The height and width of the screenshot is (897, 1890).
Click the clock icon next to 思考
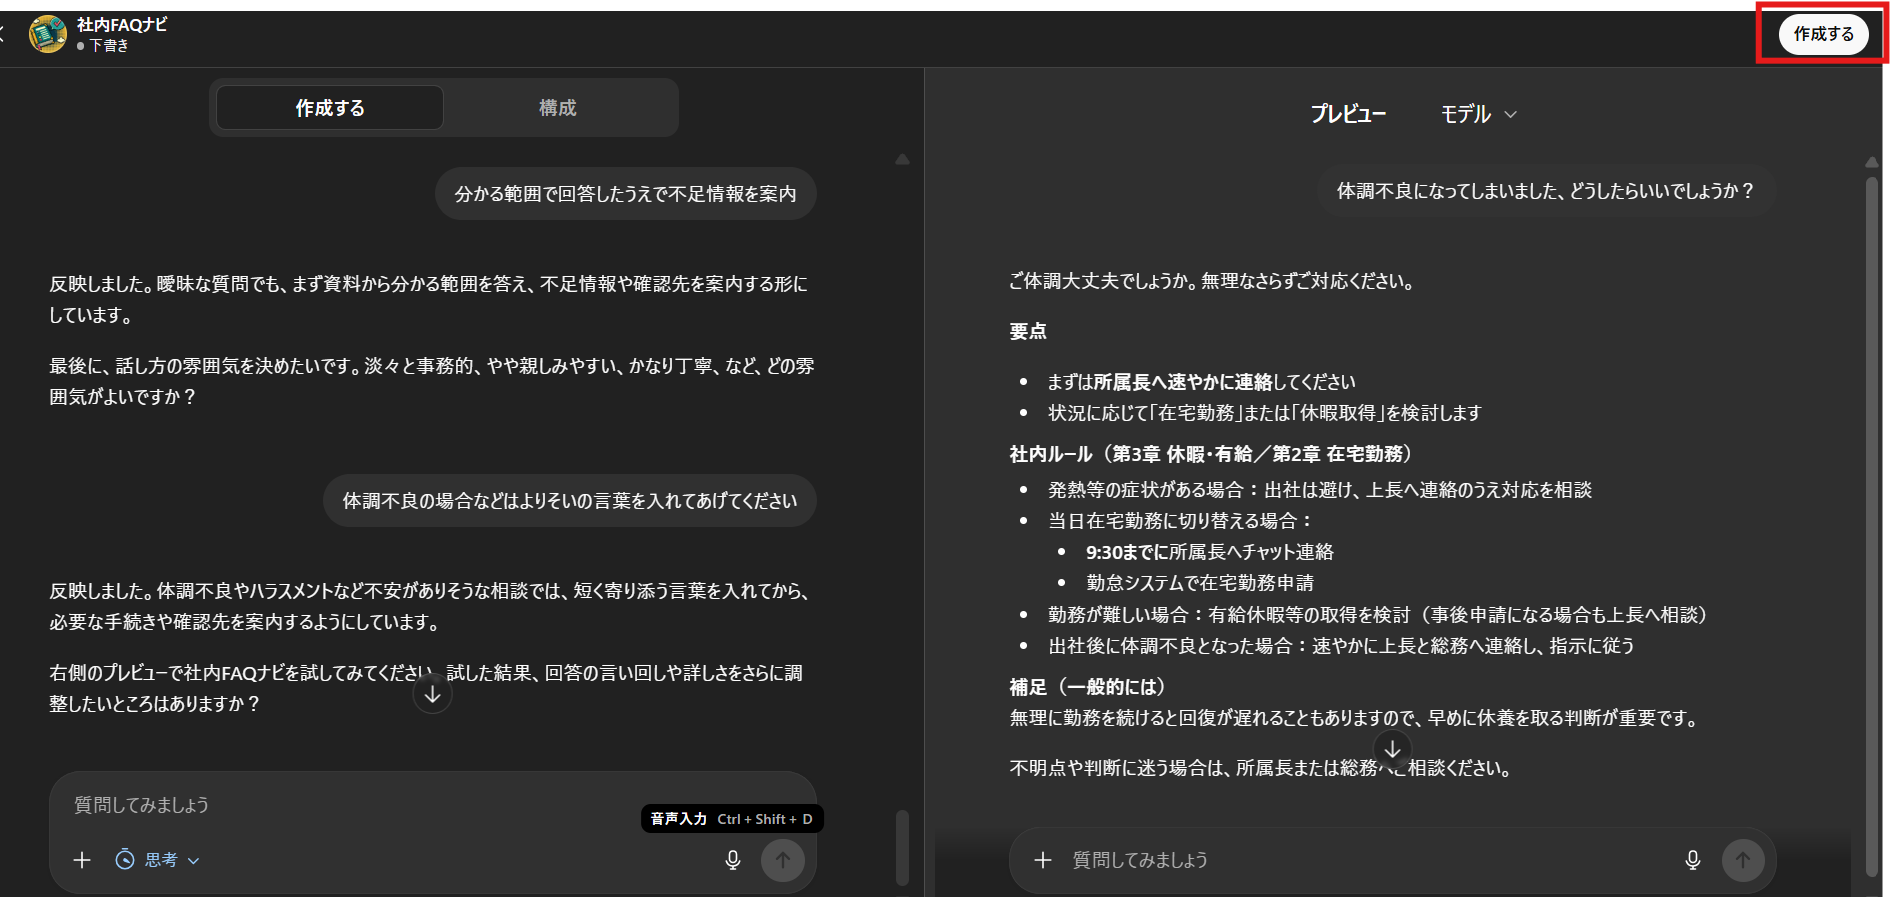click(125, 860)
